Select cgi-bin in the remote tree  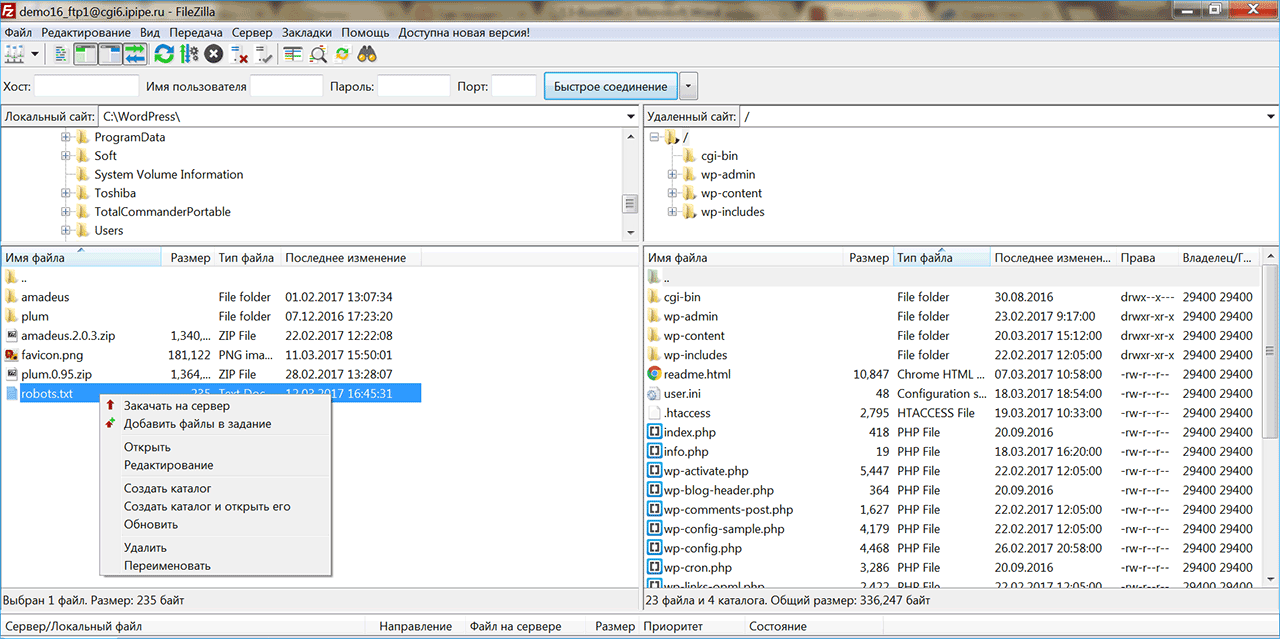point(720,156)
